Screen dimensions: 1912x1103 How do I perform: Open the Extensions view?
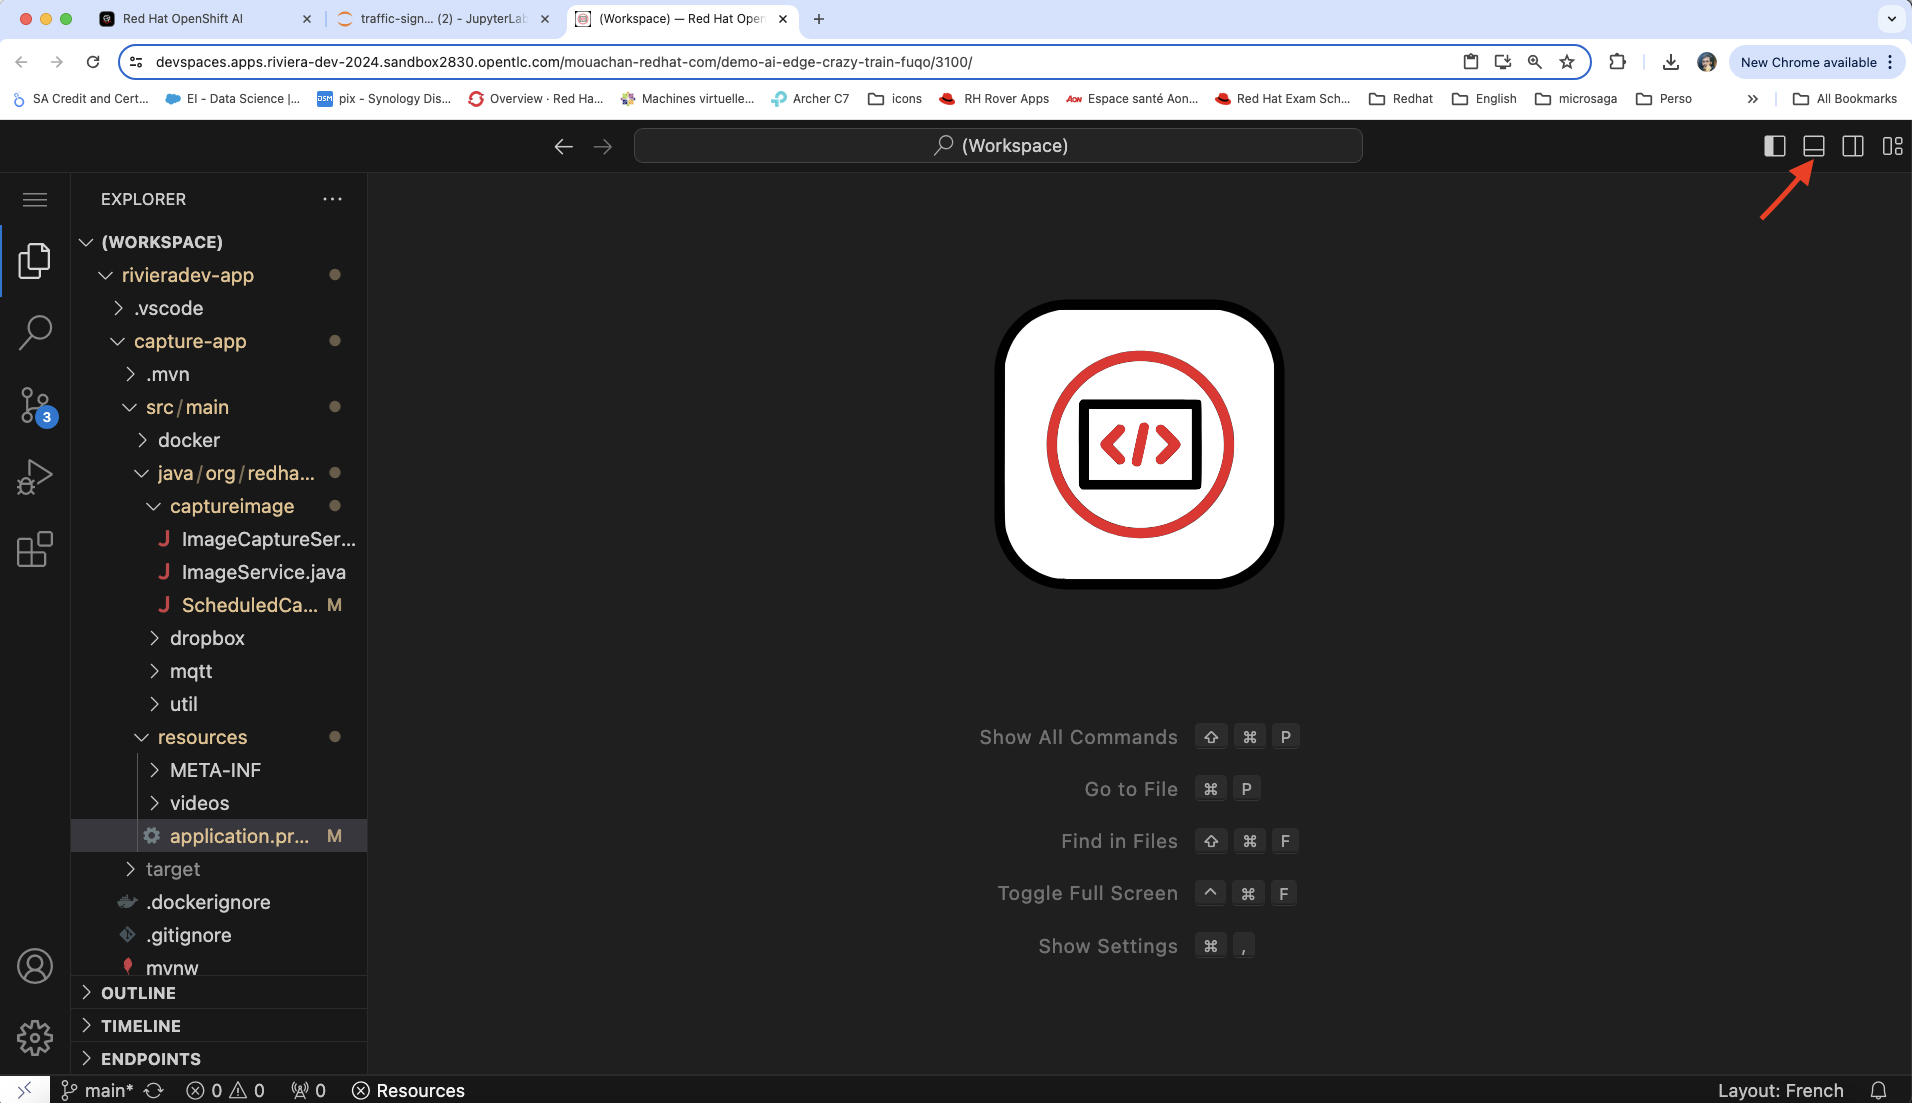click(x=35, y=549)
